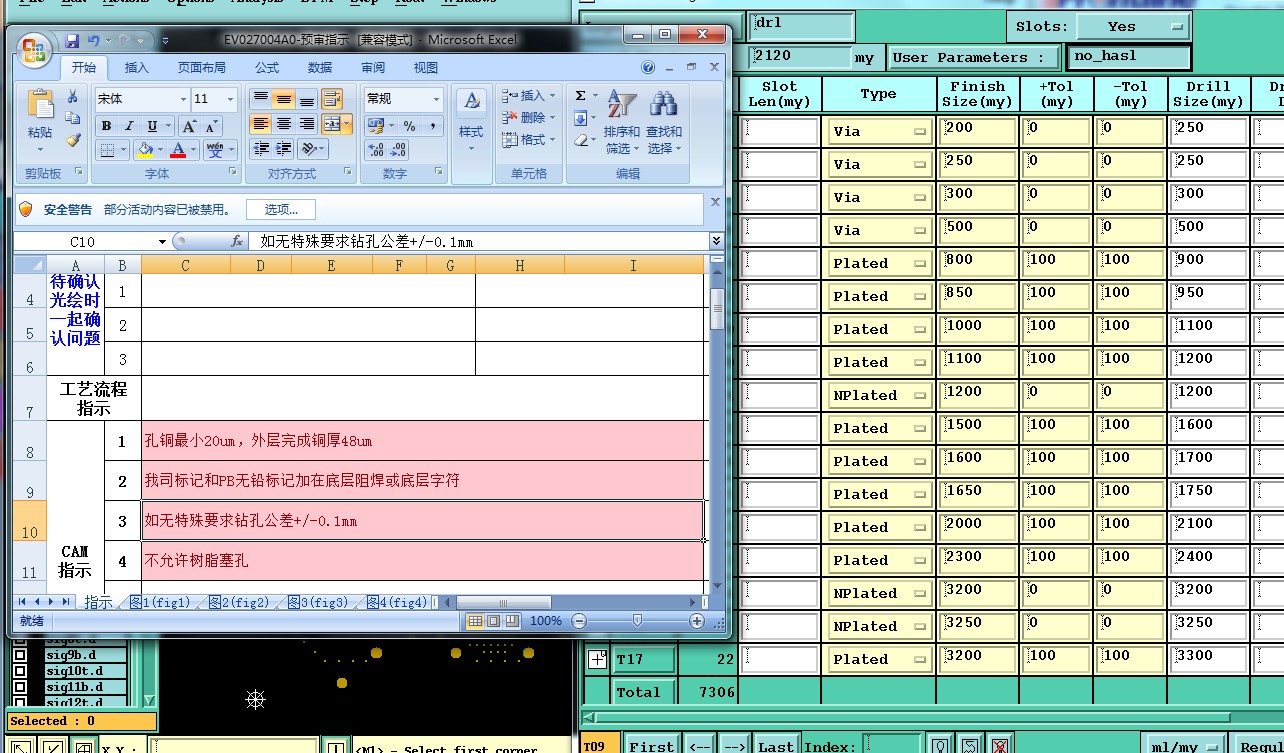Click Excel vertical scrollbar thumb
Viewport: 1284px width, 753px height.
(x=717, y=308)
